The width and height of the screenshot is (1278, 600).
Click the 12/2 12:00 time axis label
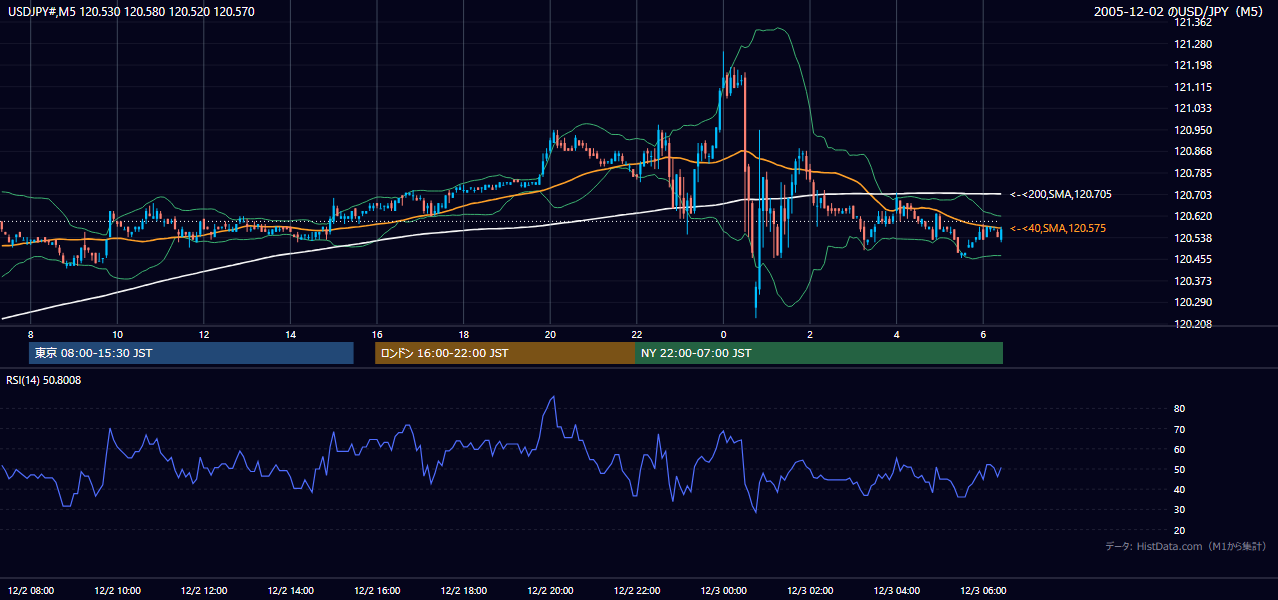(204, 590)
